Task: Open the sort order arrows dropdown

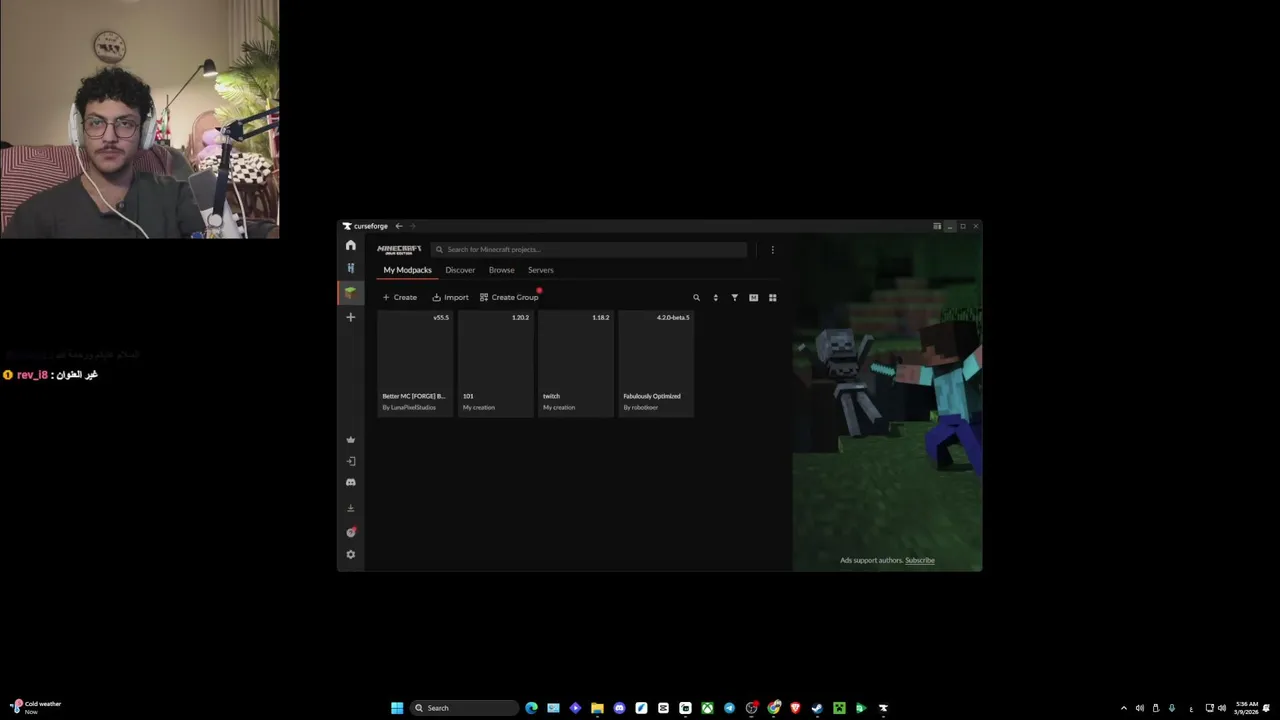Action: 715,297
